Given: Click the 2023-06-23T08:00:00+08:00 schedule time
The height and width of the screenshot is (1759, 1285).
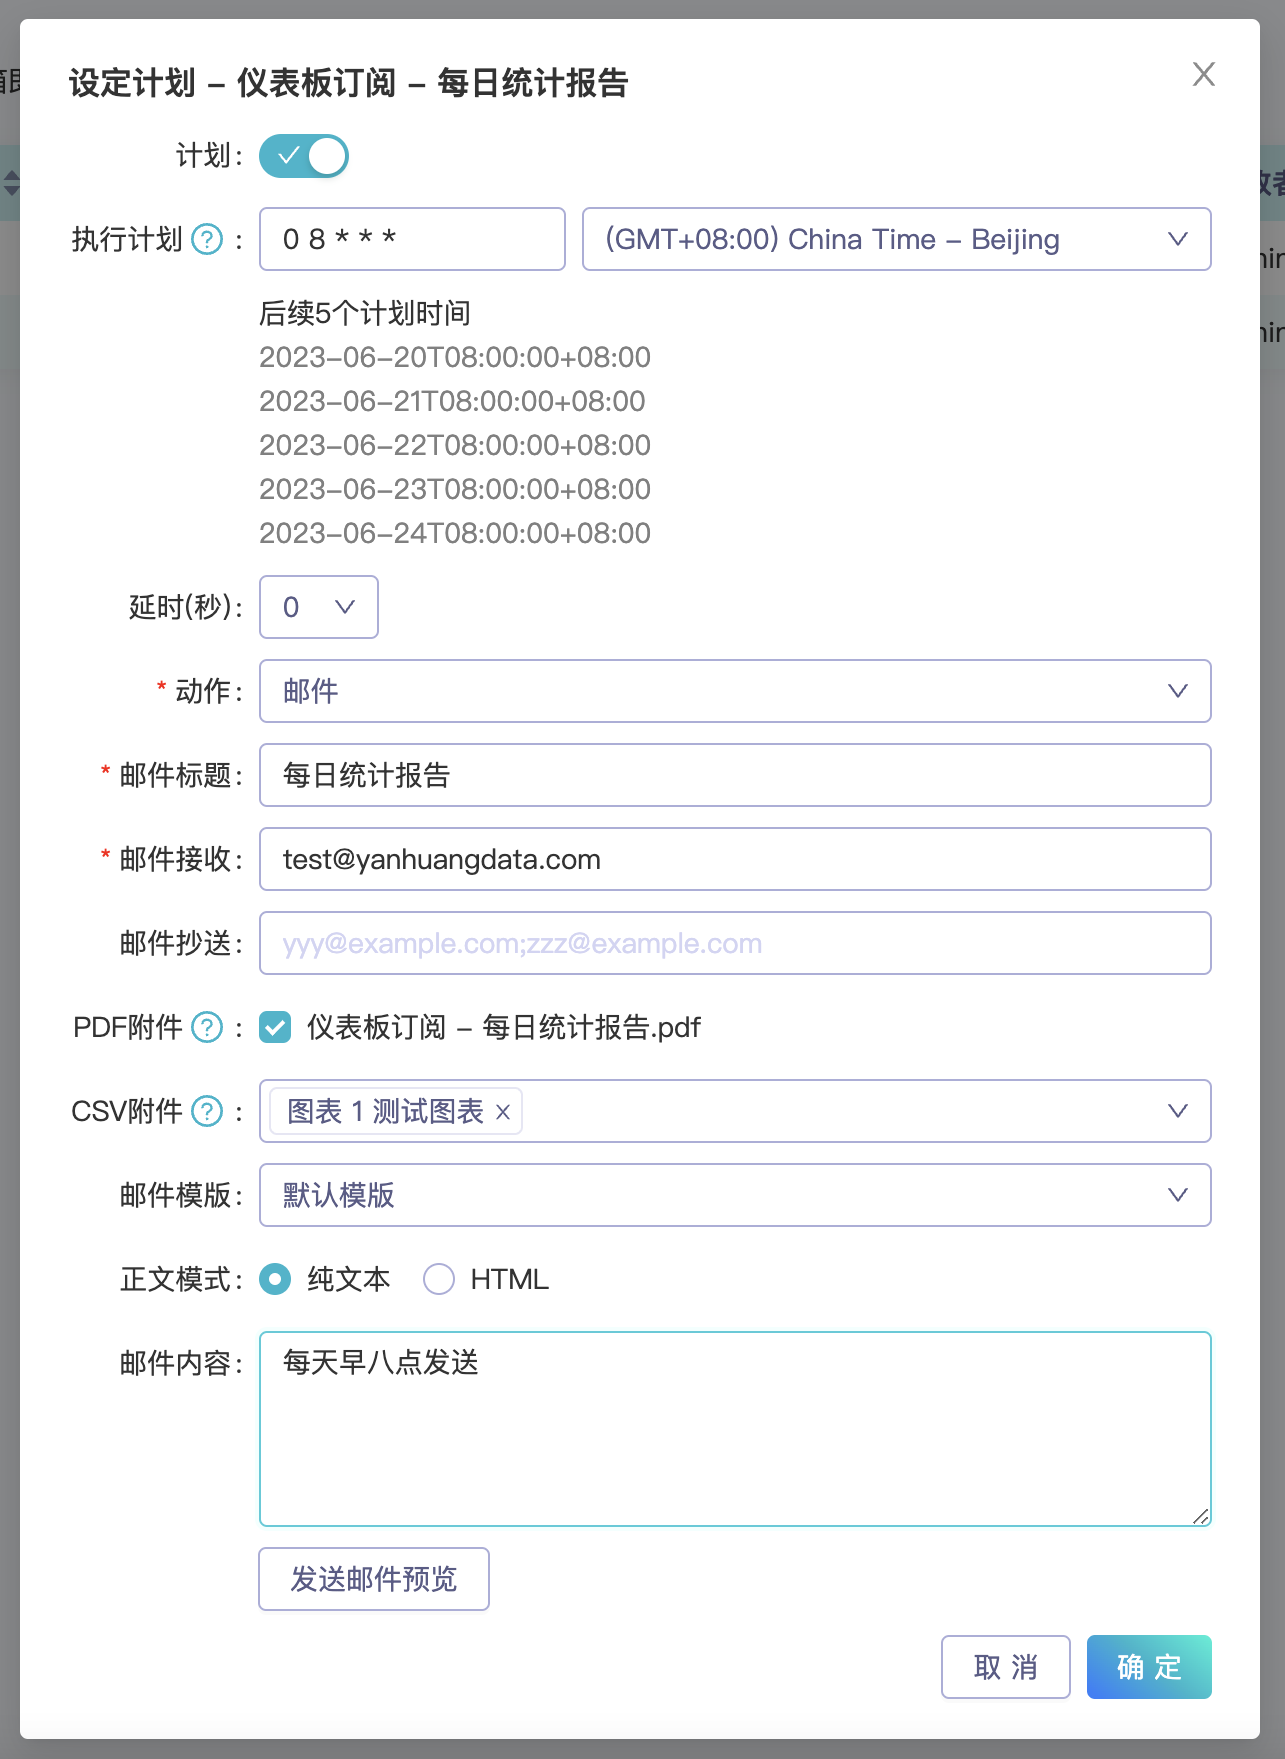Looking at the screenshot, I should (x=455, y=489).
